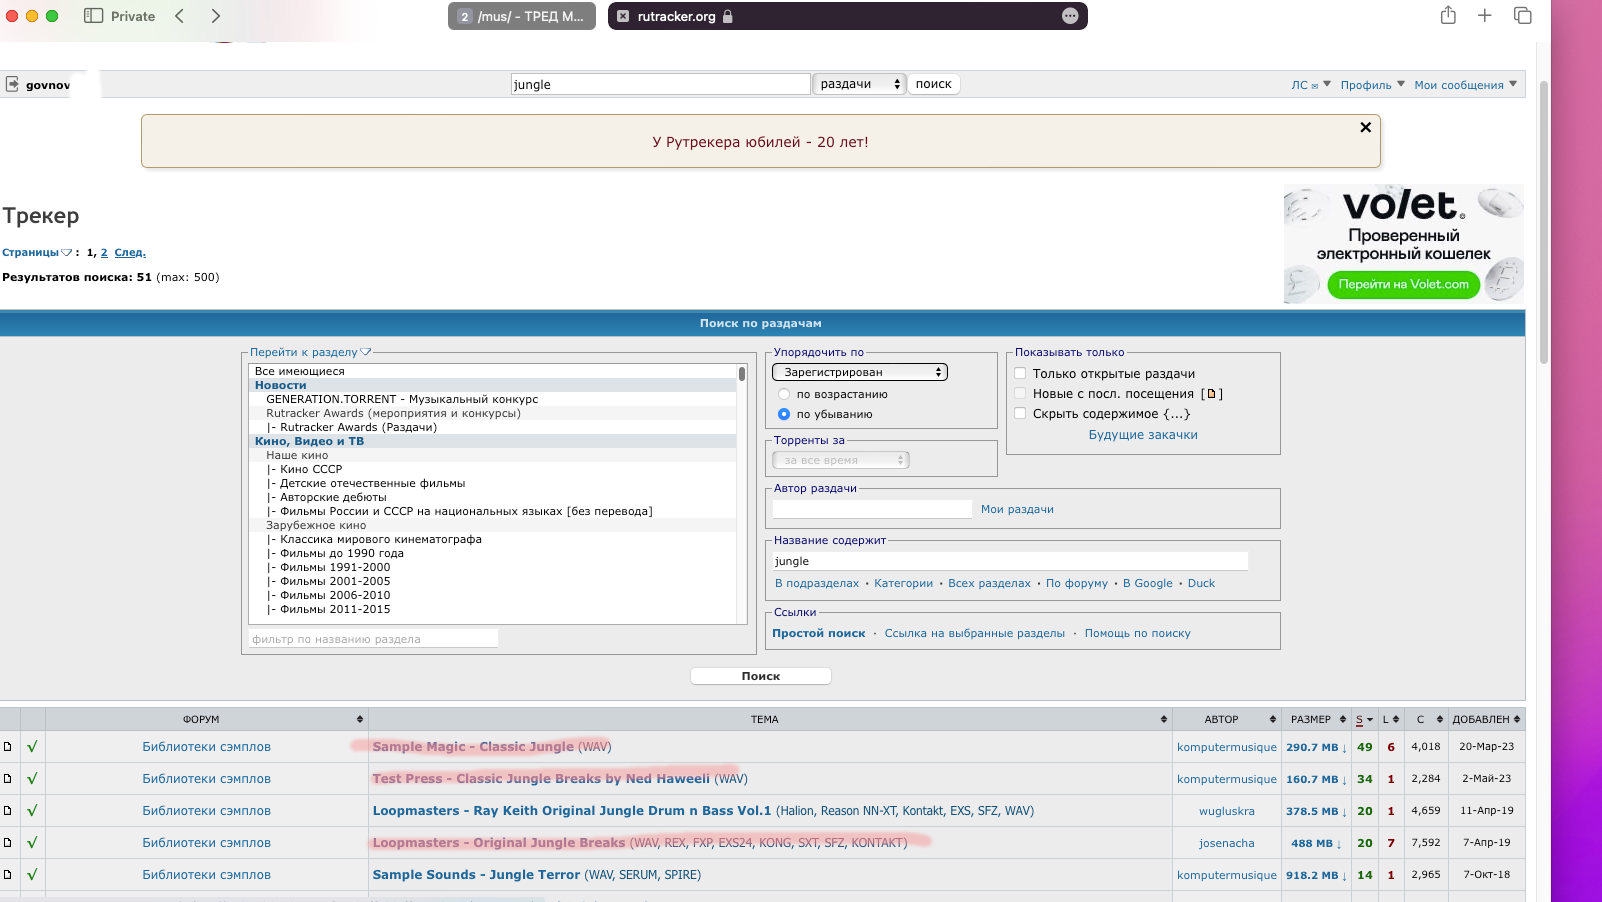Screen dimensions: 1602x902
Task: Click sort arrows on ТЕМА column
Action: [1164, 719]
